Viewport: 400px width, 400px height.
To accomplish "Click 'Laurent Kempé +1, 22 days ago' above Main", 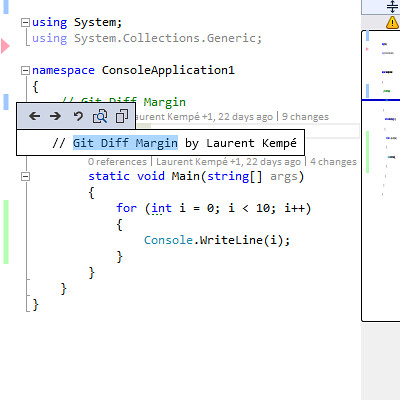I will click(x=228, y=162).
